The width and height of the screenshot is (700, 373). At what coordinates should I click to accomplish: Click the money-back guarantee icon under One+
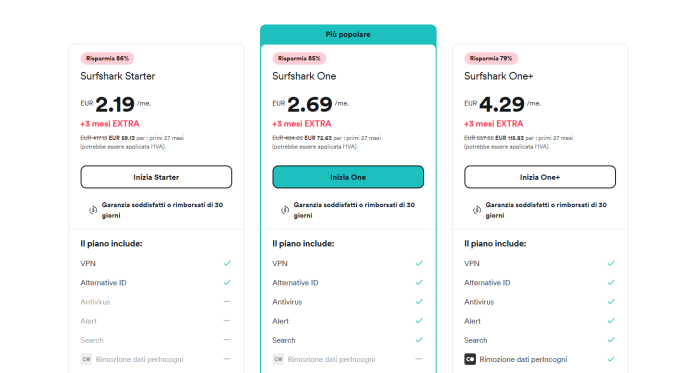click(x=477, y=210)
